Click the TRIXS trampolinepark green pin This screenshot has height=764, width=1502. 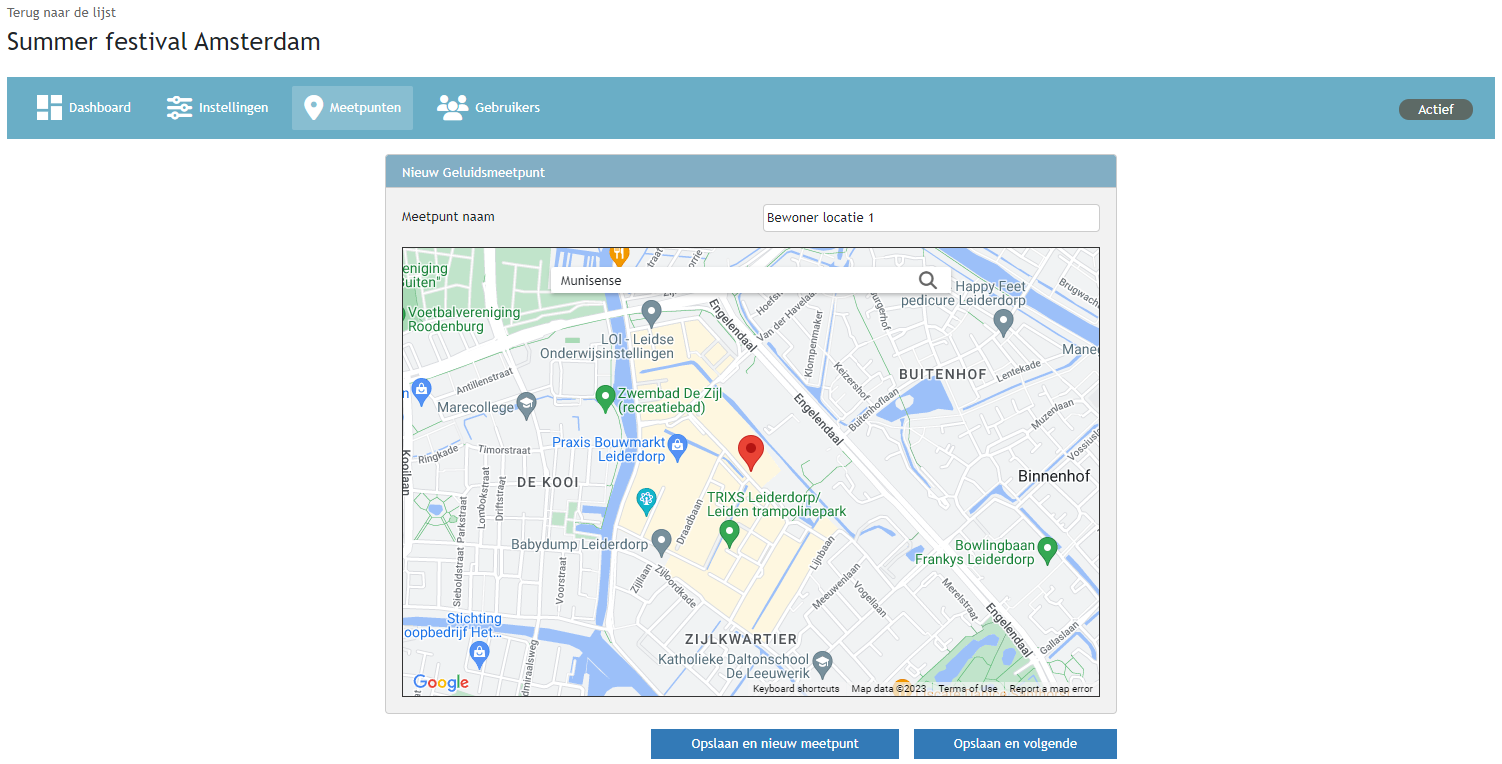(x=730, y=534)
